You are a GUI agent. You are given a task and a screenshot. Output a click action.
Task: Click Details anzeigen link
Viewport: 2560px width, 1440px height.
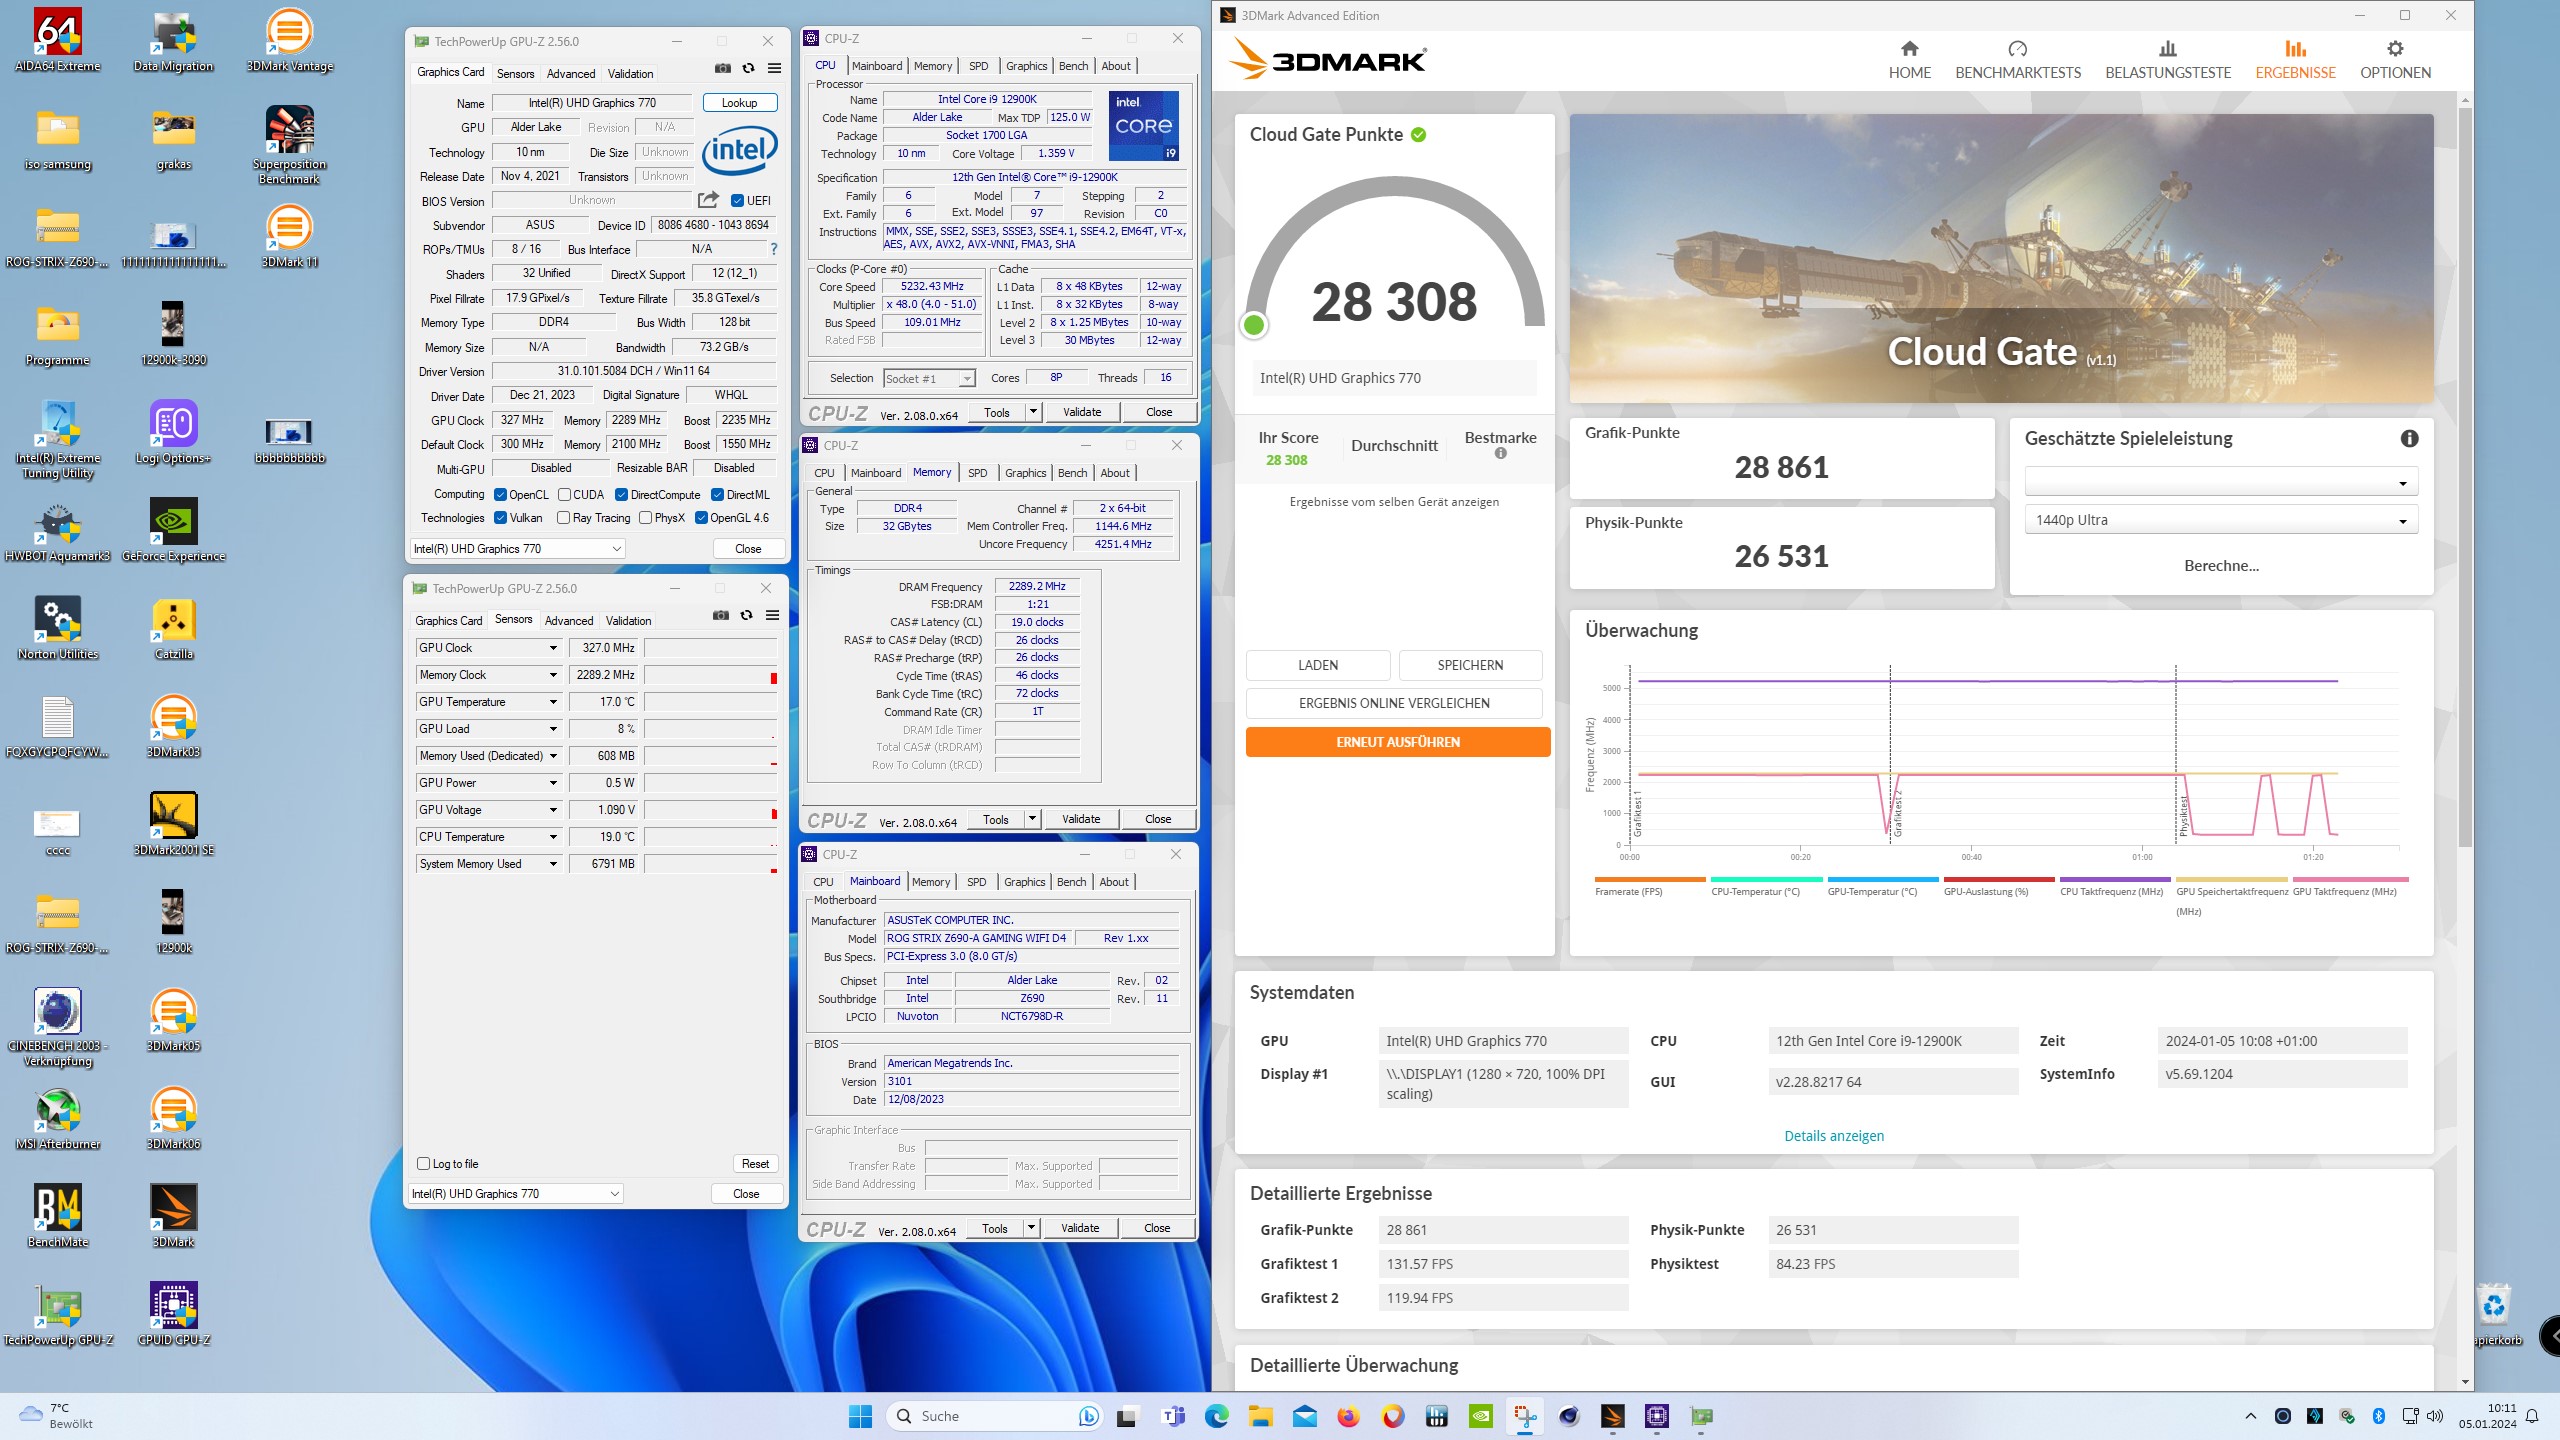pyautogui.click(x=1834, y=1135)
